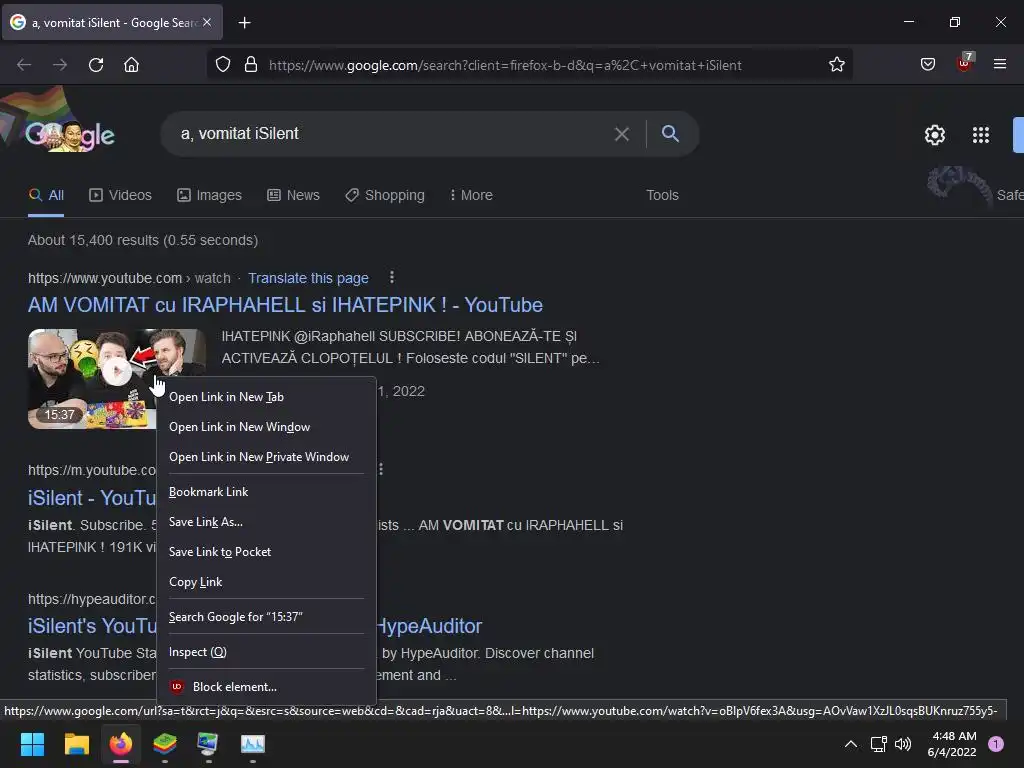Open options dots beside first YouTube result
Viewport: 1024px width, 768px height.
[392, 278]
